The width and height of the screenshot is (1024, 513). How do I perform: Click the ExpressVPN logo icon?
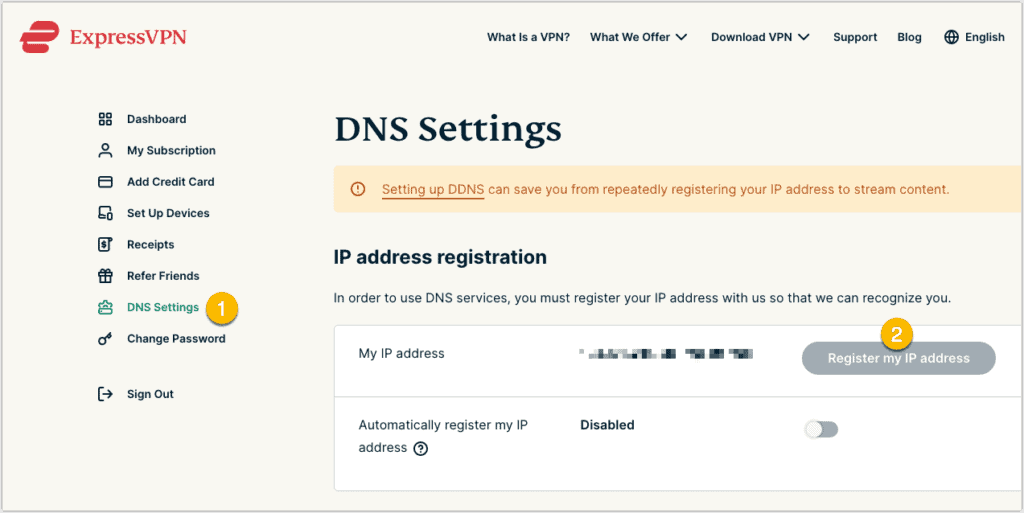click(40, 38)
